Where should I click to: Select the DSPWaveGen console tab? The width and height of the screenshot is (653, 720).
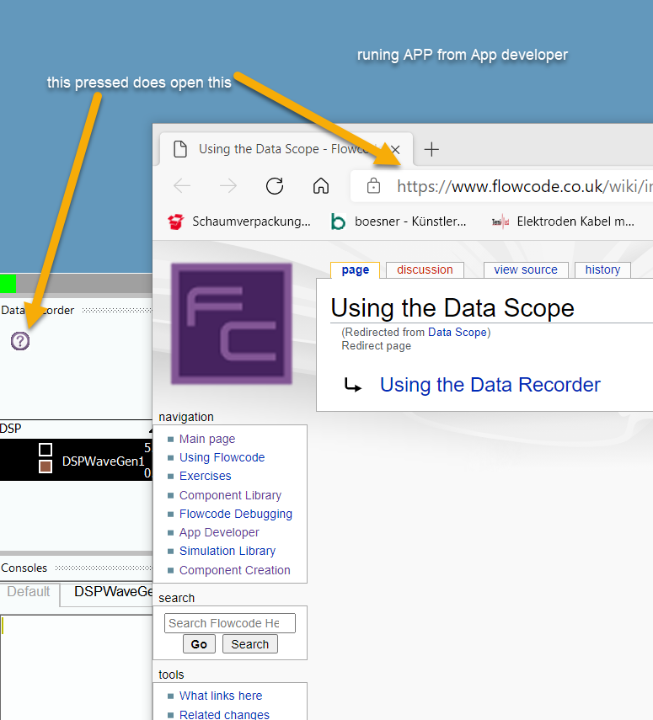(110, 592)
